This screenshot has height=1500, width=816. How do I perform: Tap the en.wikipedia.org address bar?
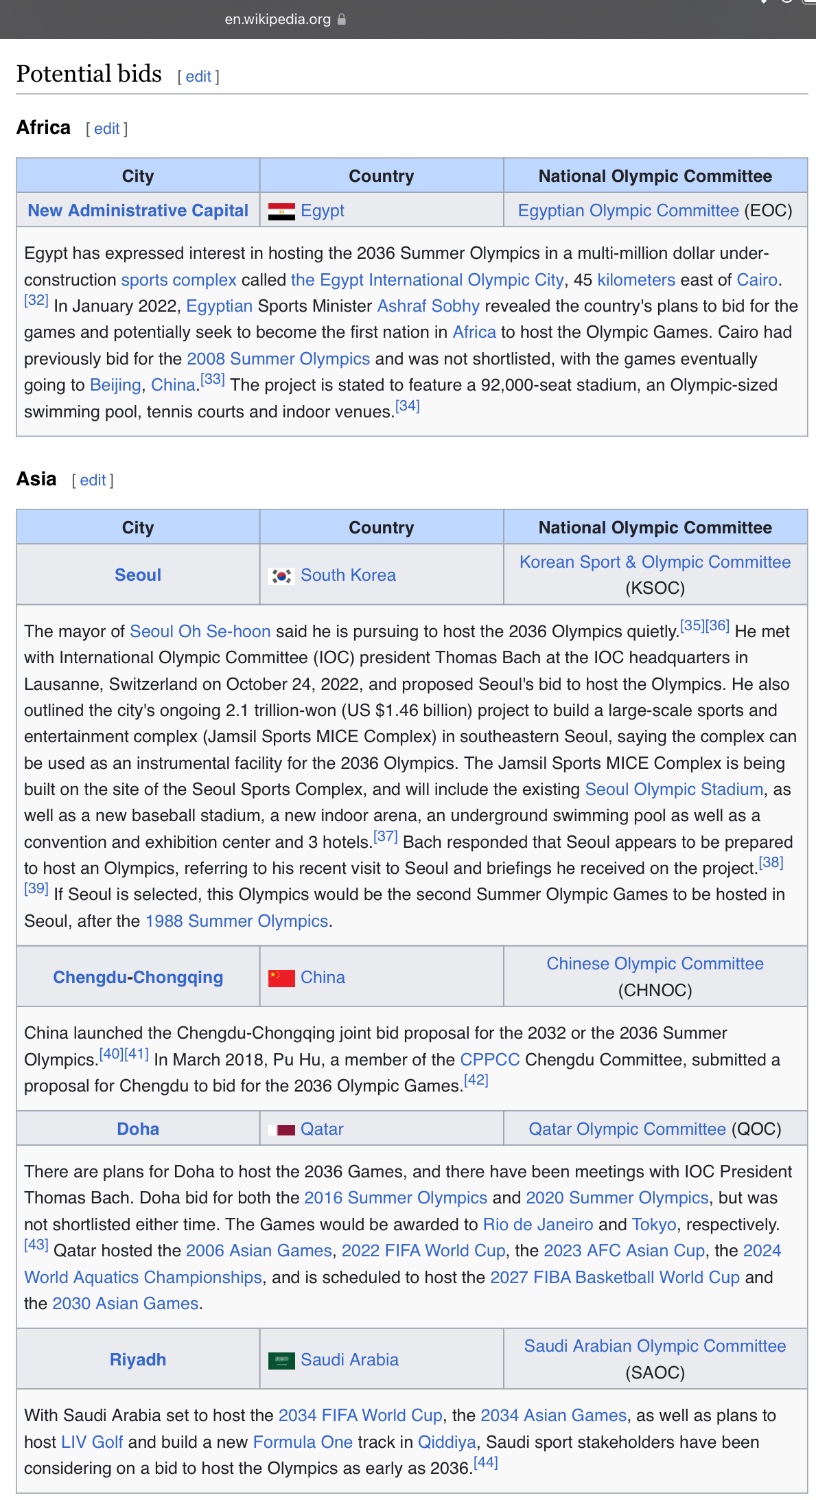(285, 19)
